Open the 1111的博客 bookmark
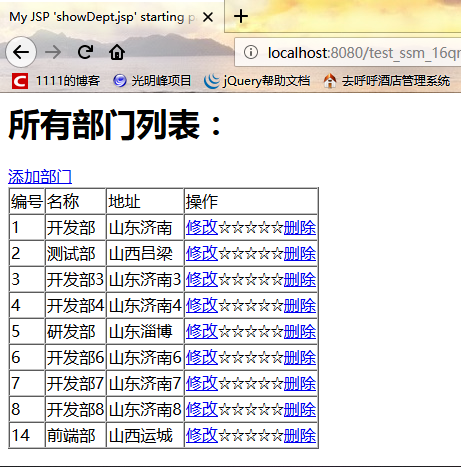Screen dimensions: 461x467 click(x=56, y=81)
